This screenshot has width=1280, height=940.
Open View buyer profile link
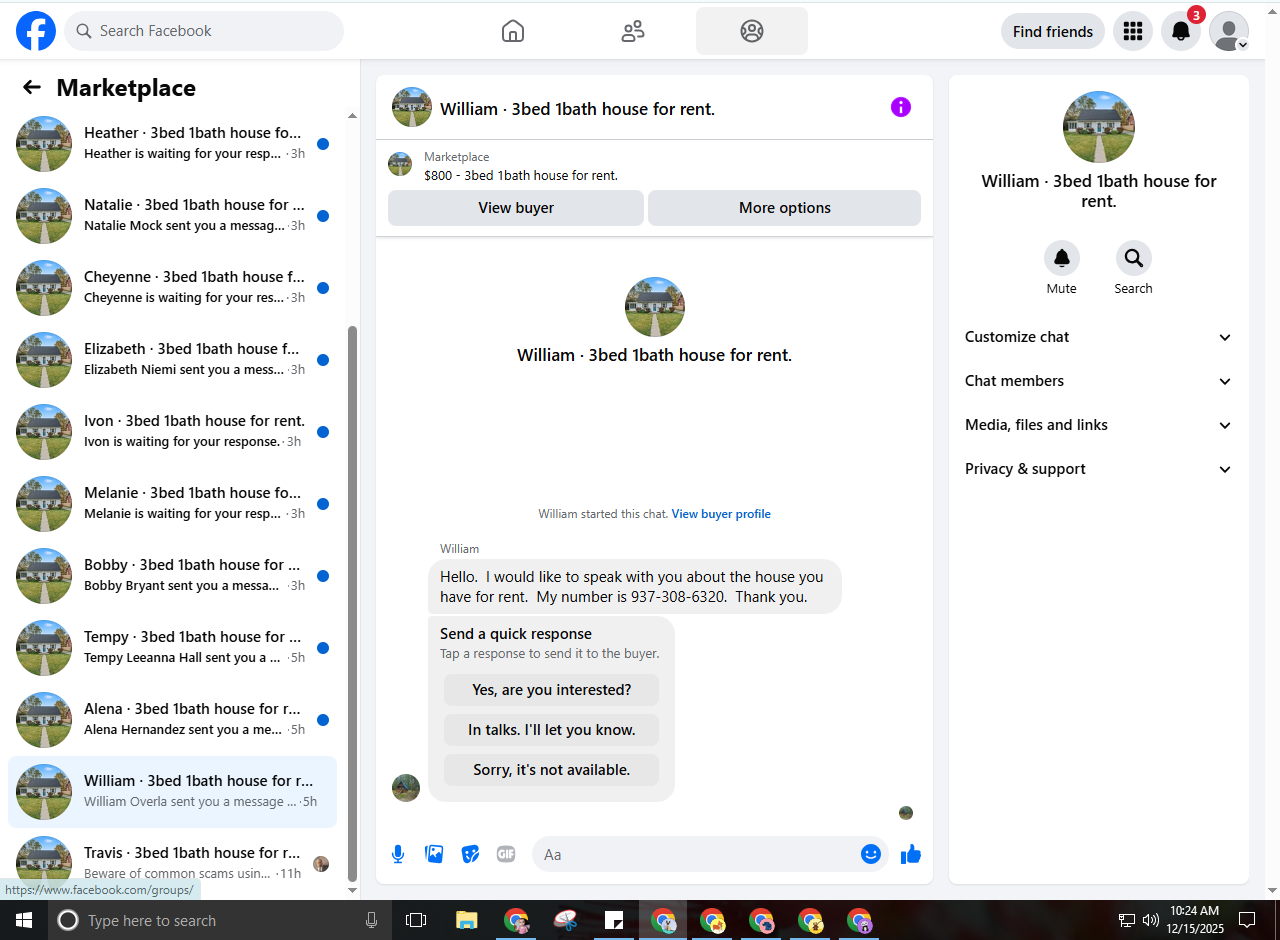click(721, 514)
